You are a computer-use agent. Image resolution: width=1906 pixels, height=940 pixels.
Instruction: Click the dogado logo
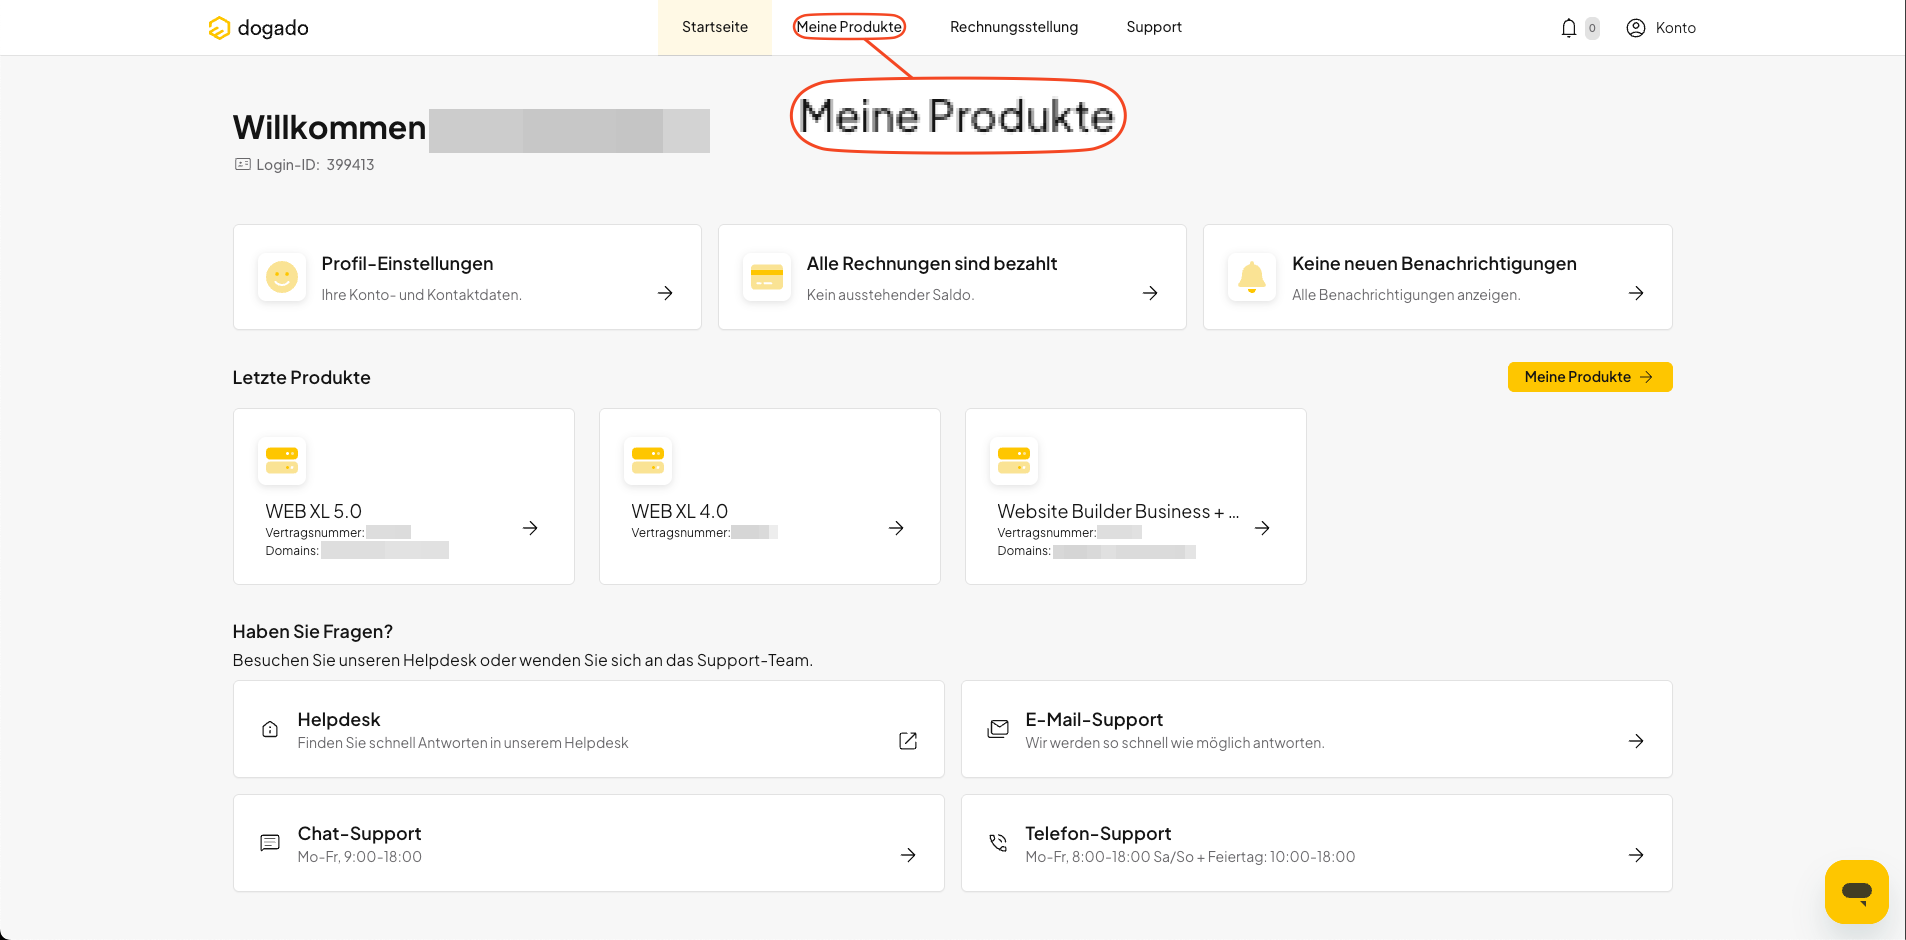(258, 28)
